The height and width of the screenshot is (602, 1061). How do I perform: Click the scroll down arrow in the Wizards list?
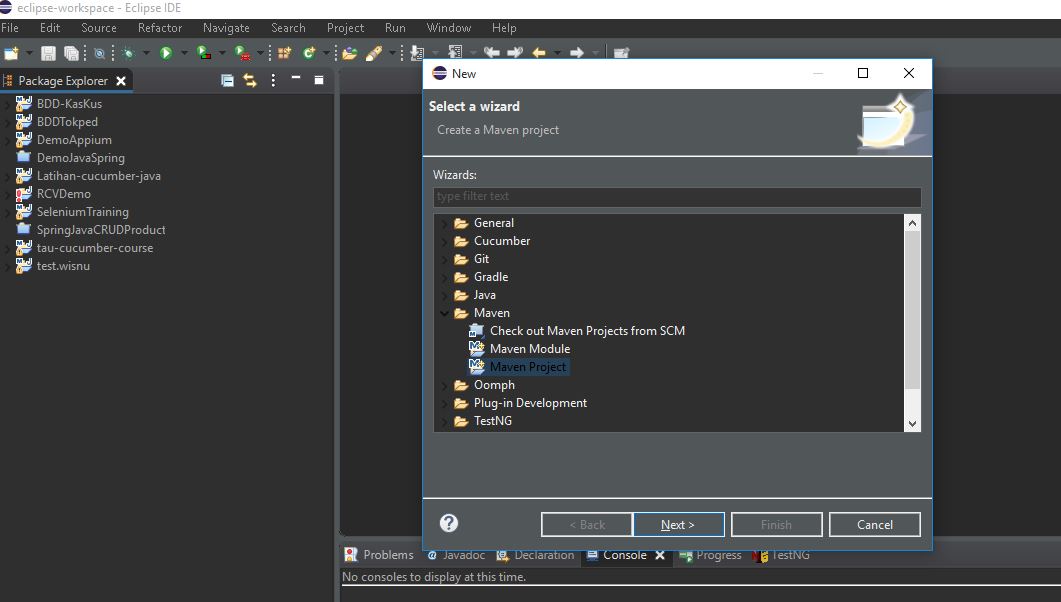pyautogui.click(x=912, y=424)
